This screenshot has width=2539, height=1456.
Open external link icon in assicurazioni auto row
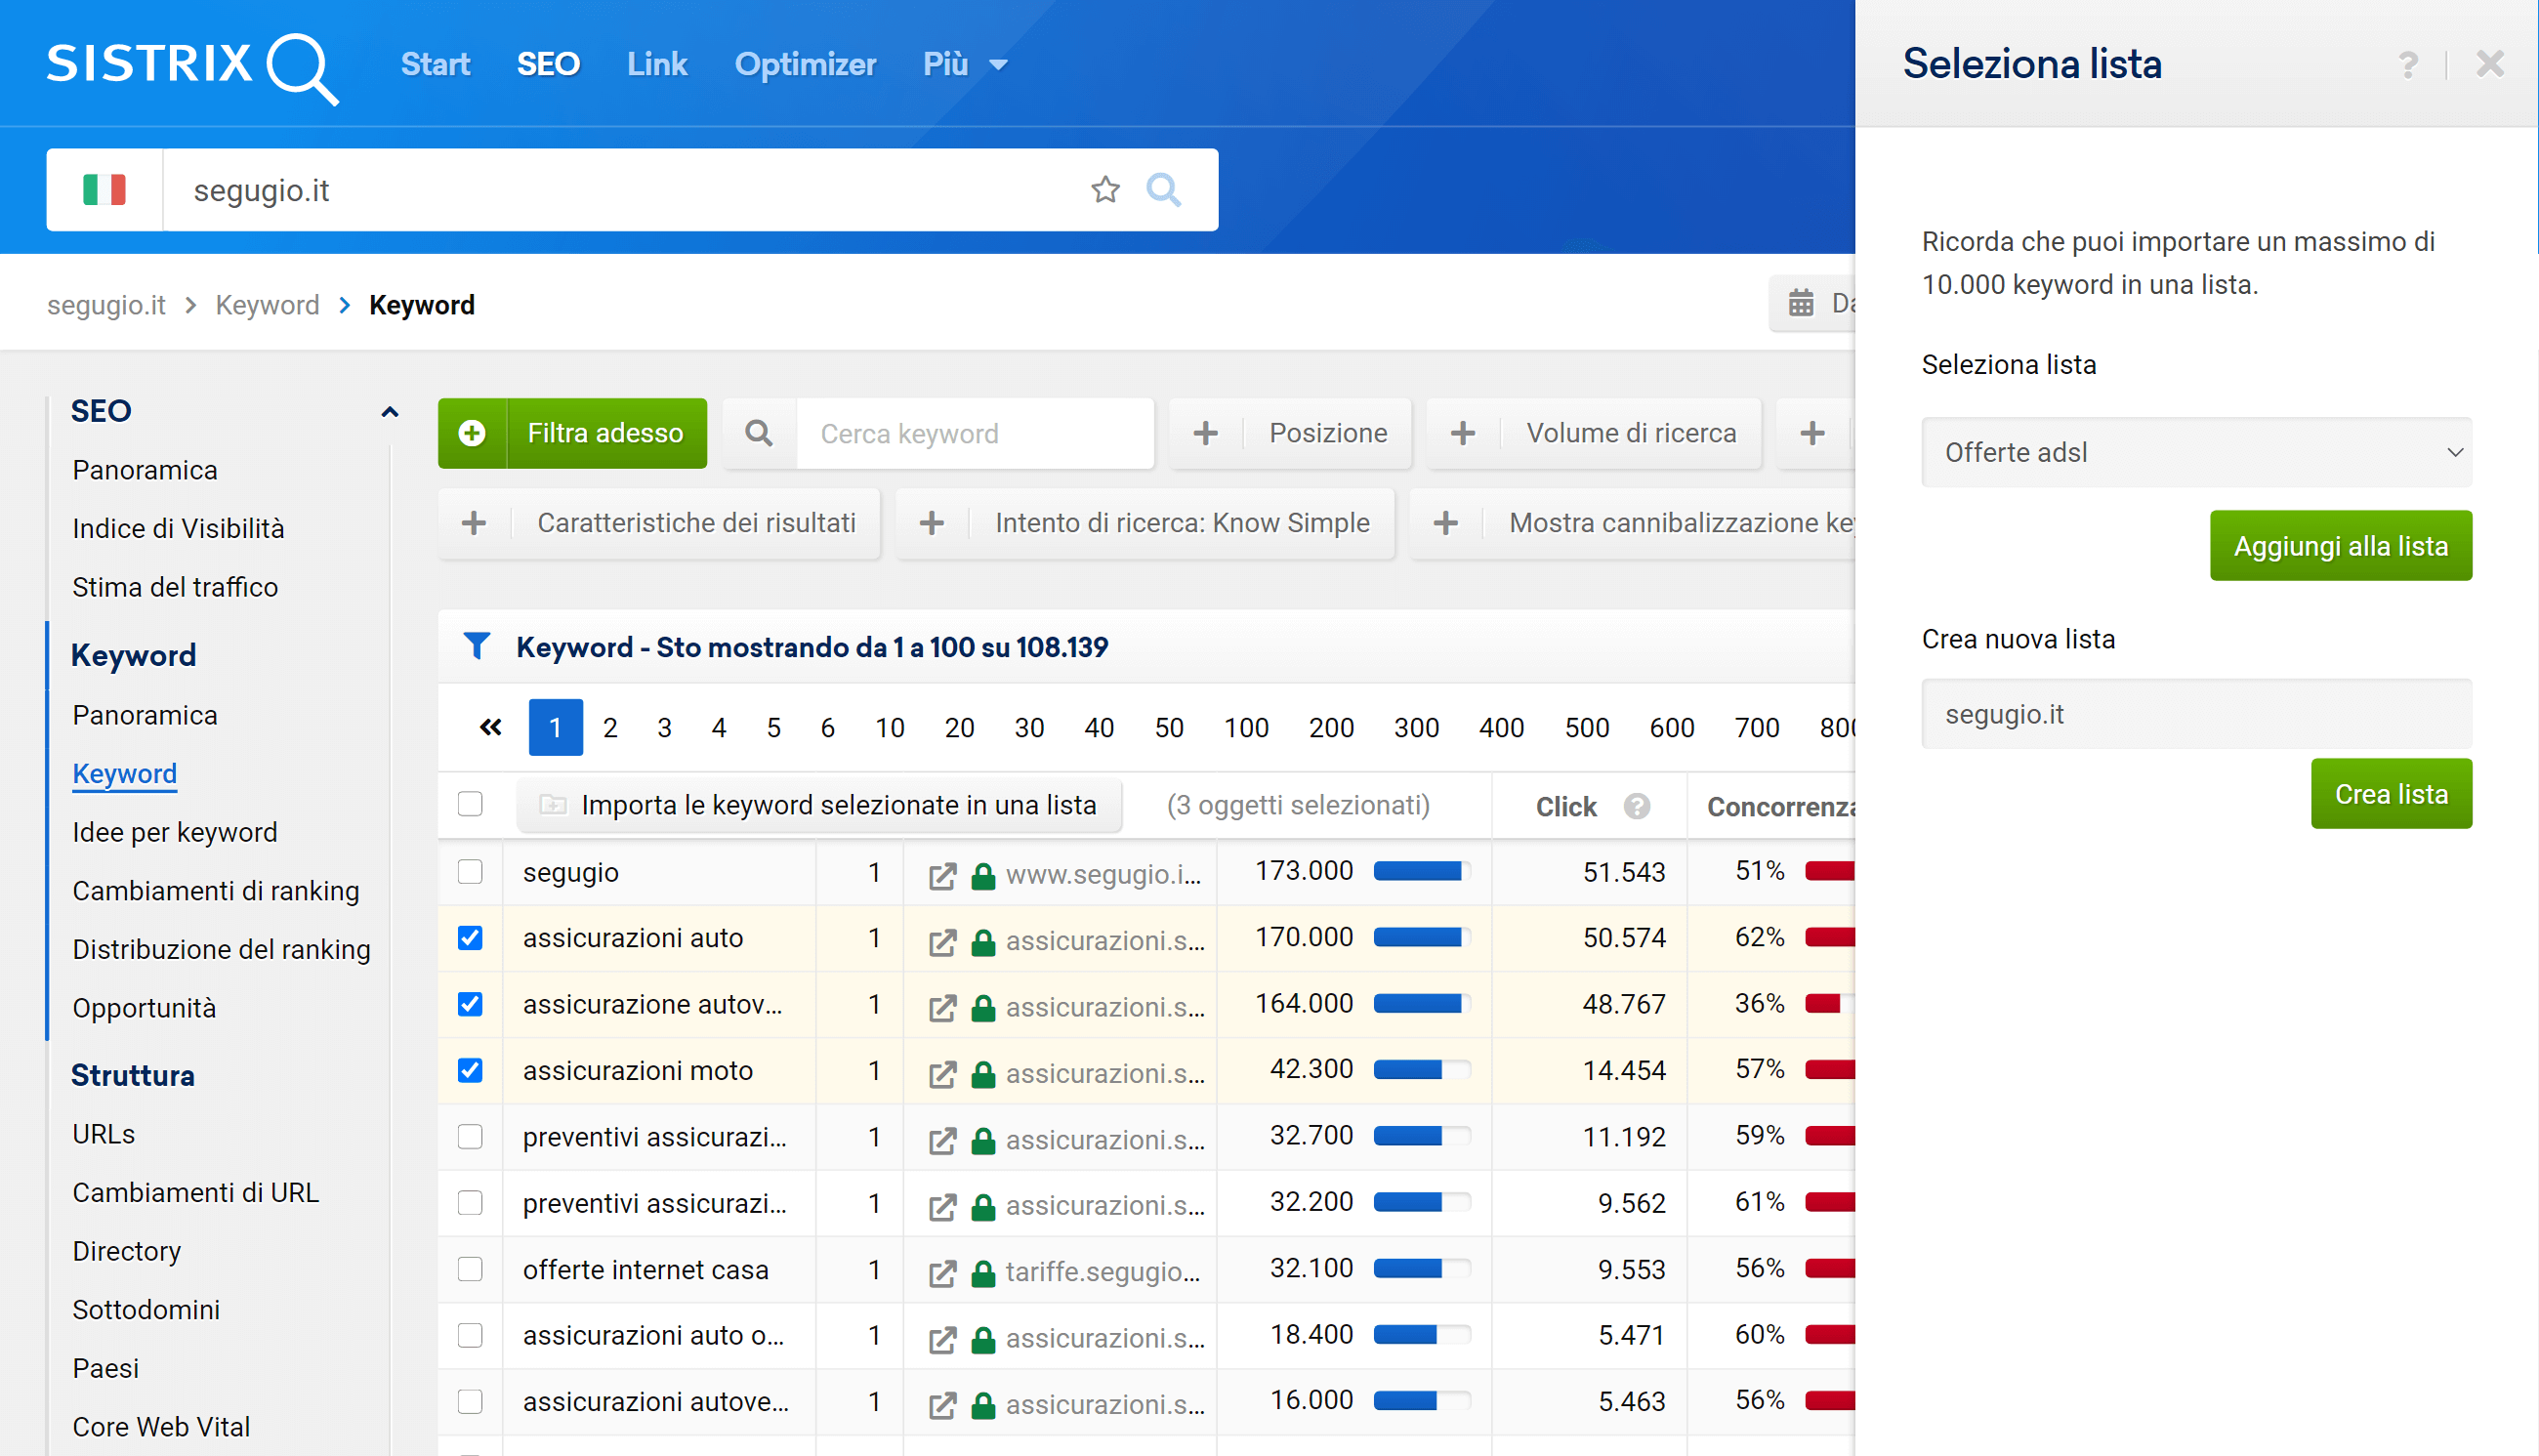(x=942, y=942)
